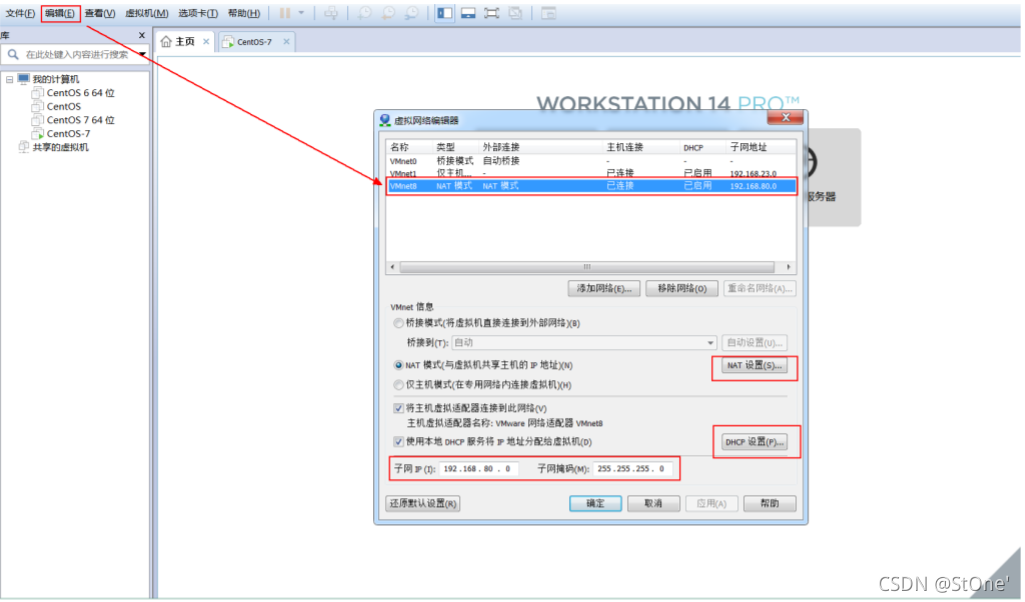
Task: Click the 添加网络(E)... button
Action: (x=604, y=289)
